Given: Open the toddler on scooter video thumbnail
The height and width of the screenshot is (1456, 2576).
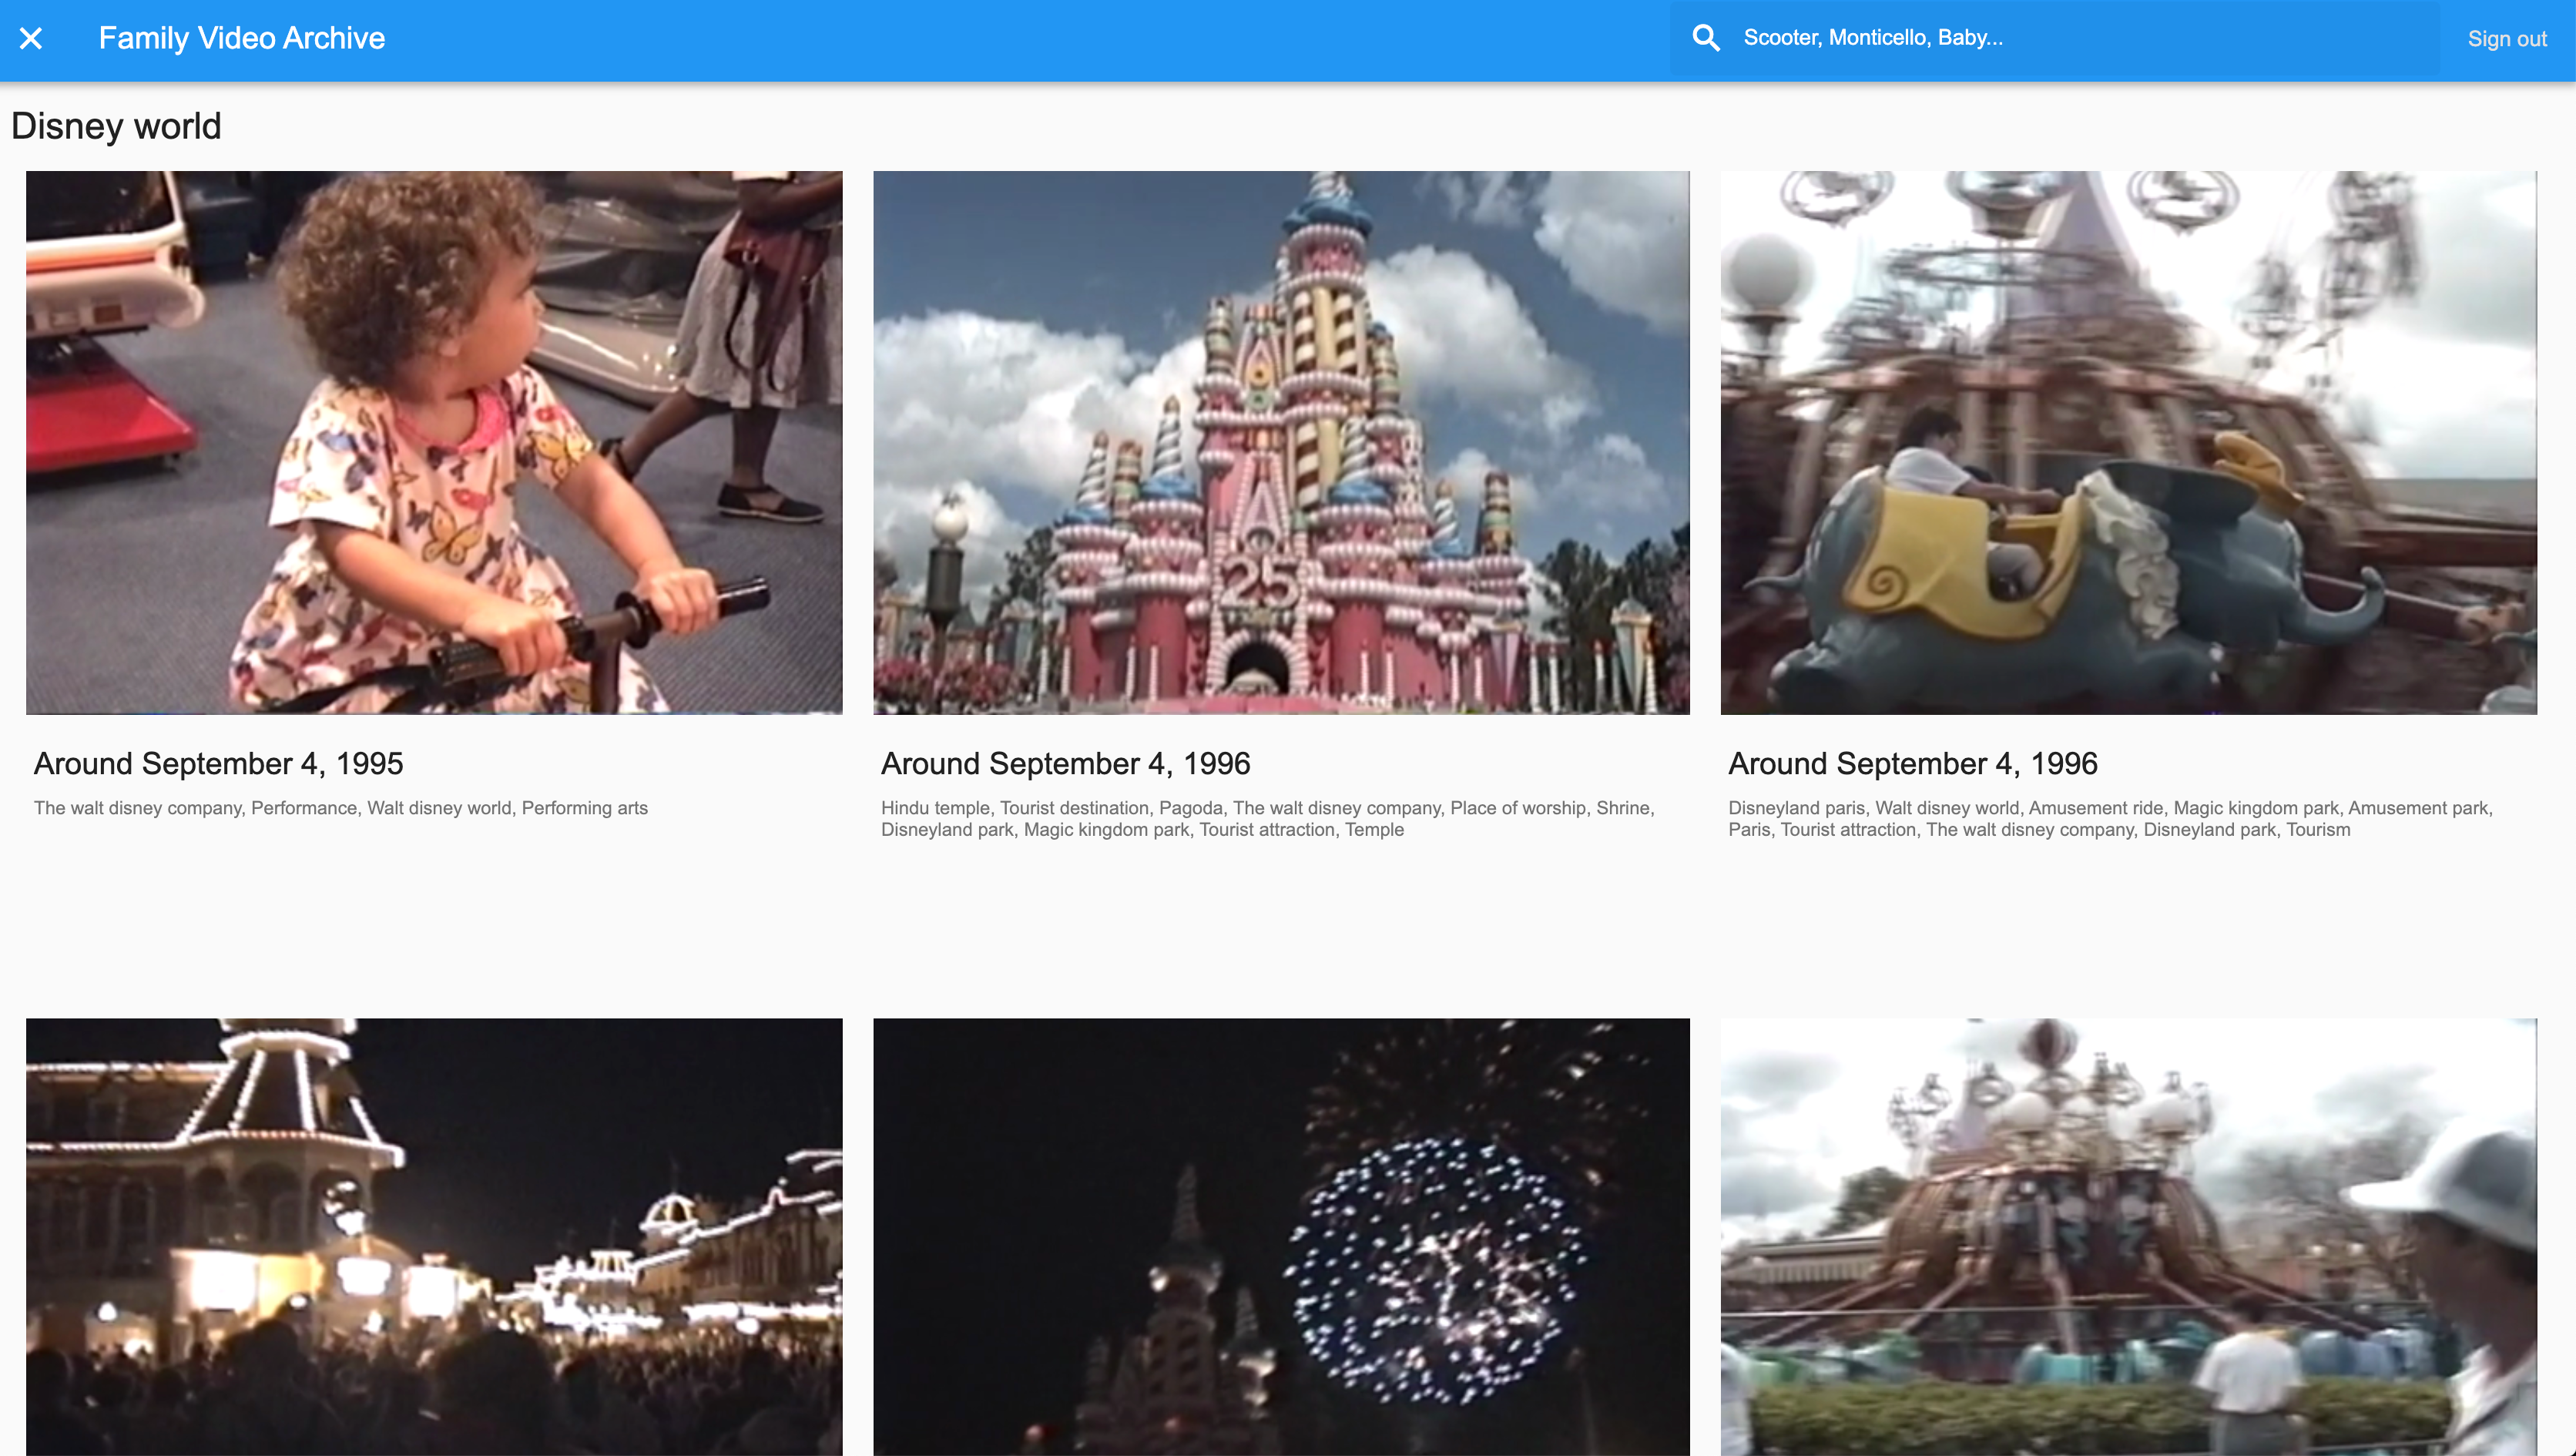Looking at the screenshot, I should click(x=434, y=442).
